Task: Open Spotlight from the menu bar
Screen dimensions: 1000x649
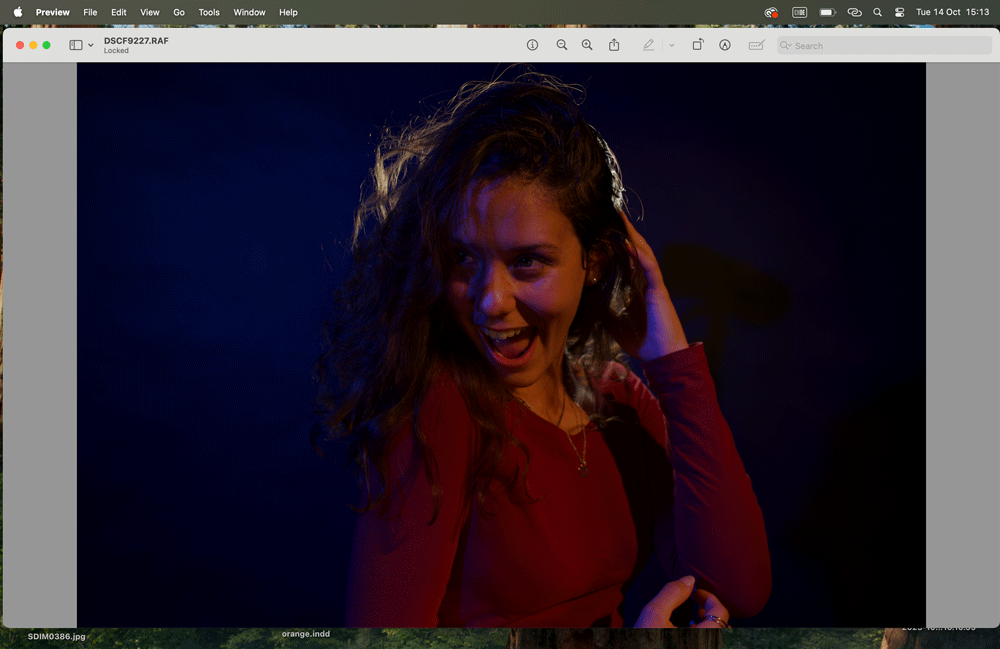Action: pos(877,12)
